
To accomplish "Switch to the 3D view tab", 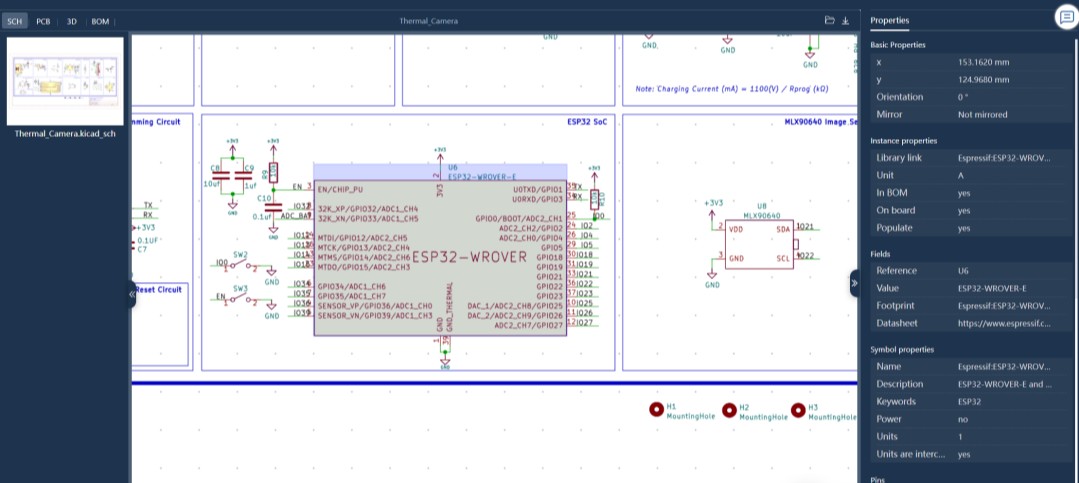I will pyautogui.click(x=71, y=20).
